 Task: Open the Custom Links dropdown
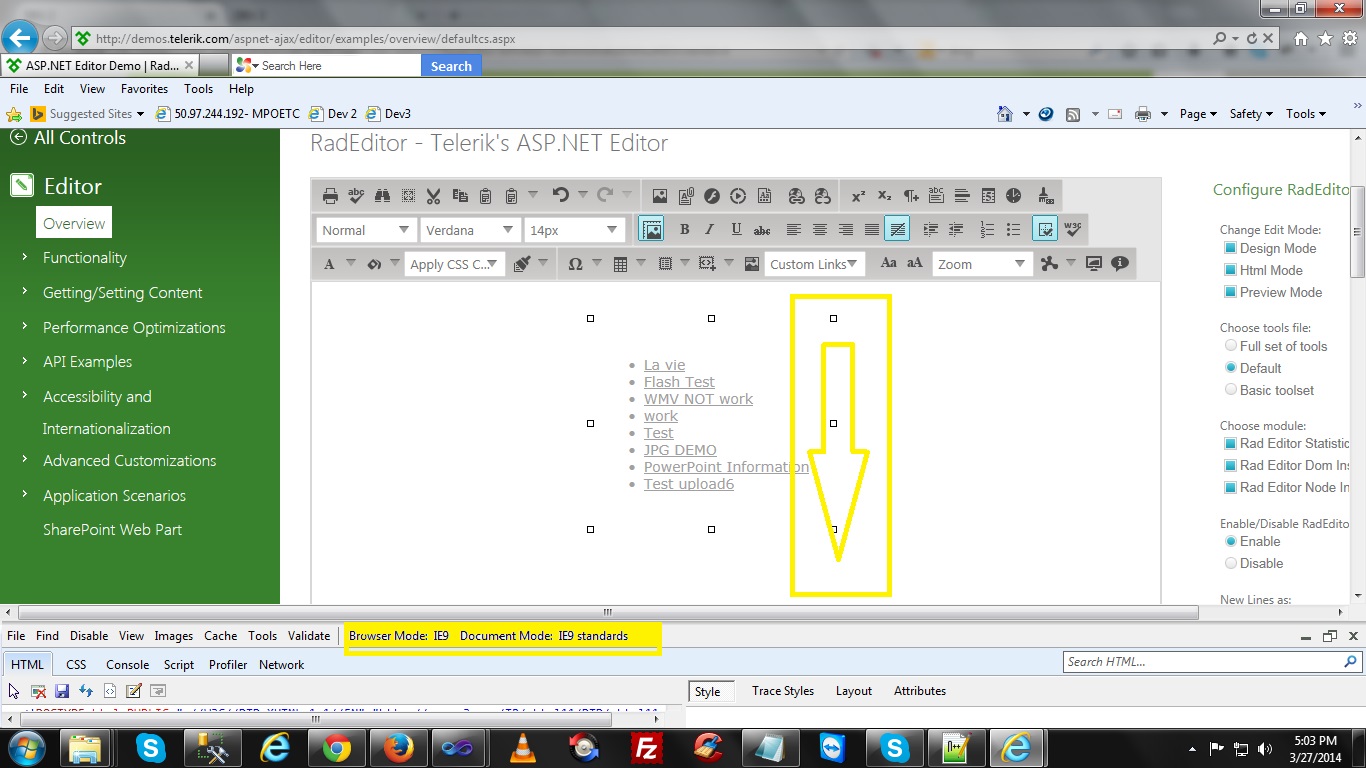pyautogui.click(x=815, y=264)
